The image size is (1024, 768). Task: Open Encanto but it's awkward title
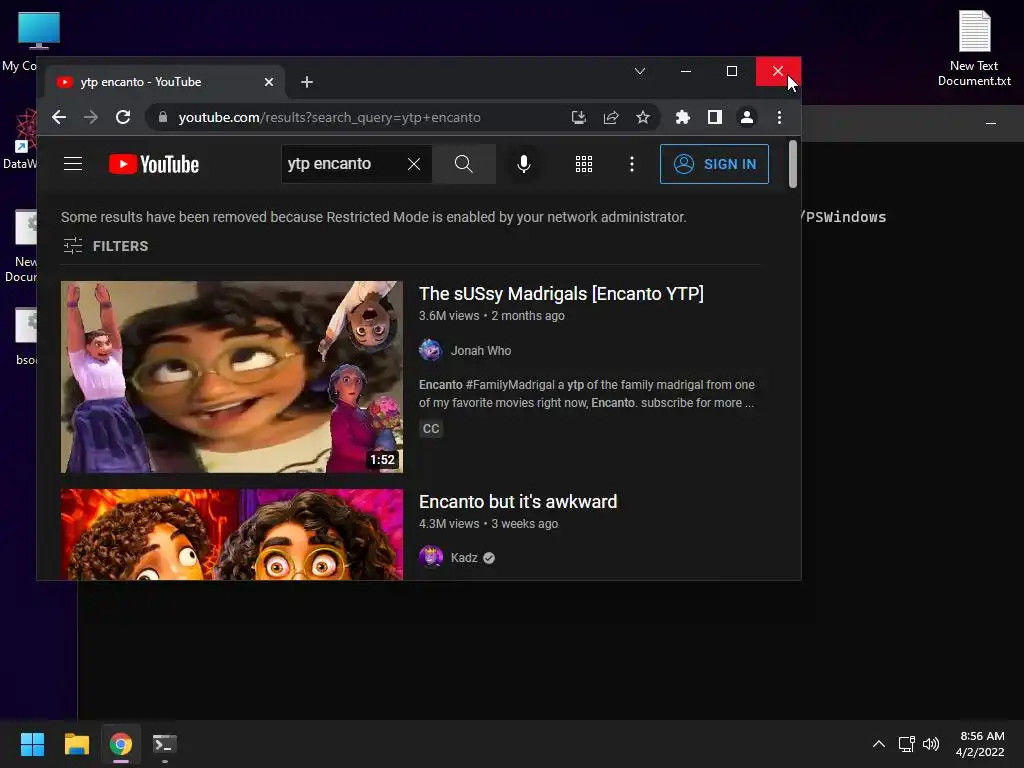[x=518, y=502]
